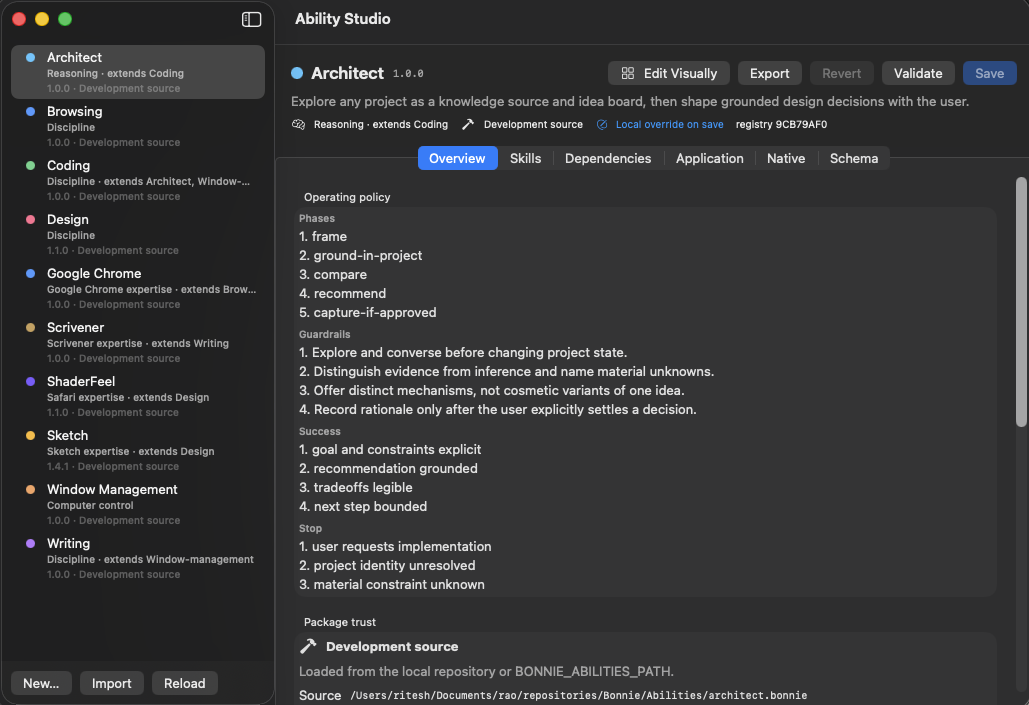The width and height of the screenshot is (1029, 705).
Task: Click the purple dot beside ShaderFeel
Action: point(30,381)
